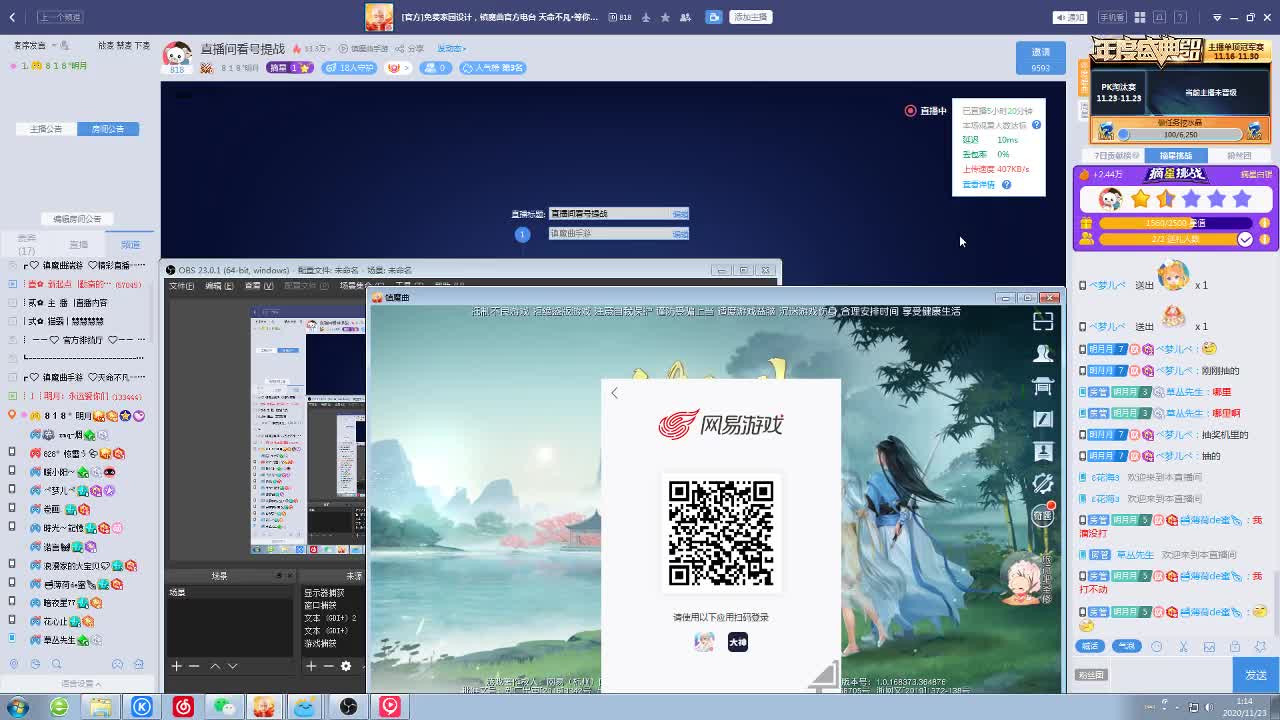Select the 显示器捕获 source in OBS
Image resolution: width=1280 pixels, height=720 pixels.
[324, 593]
